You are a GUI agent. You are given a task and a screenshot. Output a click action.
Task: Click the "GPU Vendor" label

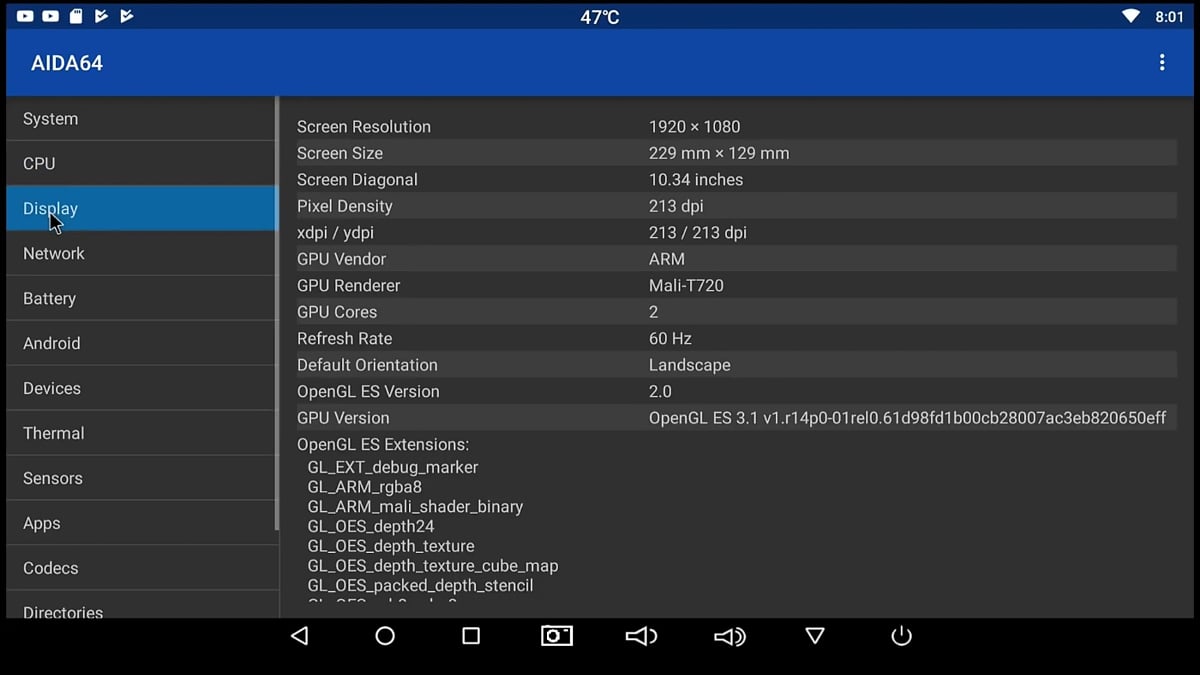[340, 259]
